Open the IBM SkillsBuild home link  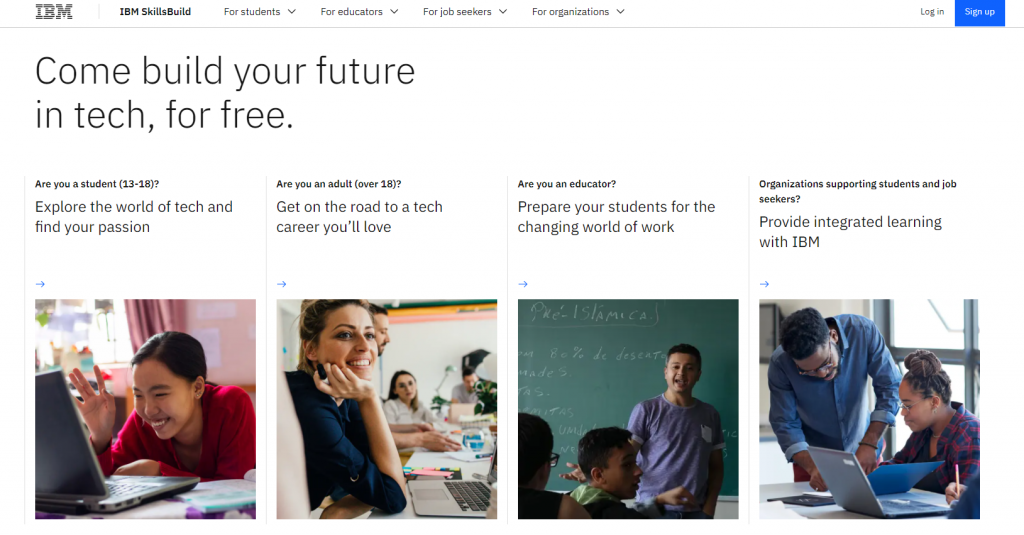point(155,12)
